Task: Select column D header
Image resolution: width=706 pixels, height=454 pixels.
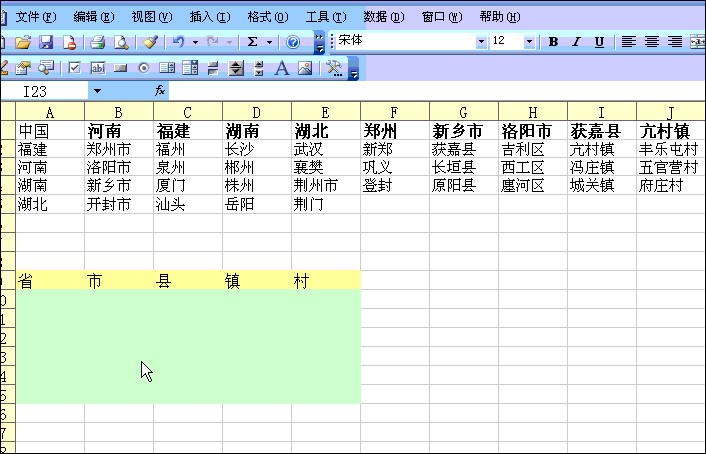Action: click(257, 112)
